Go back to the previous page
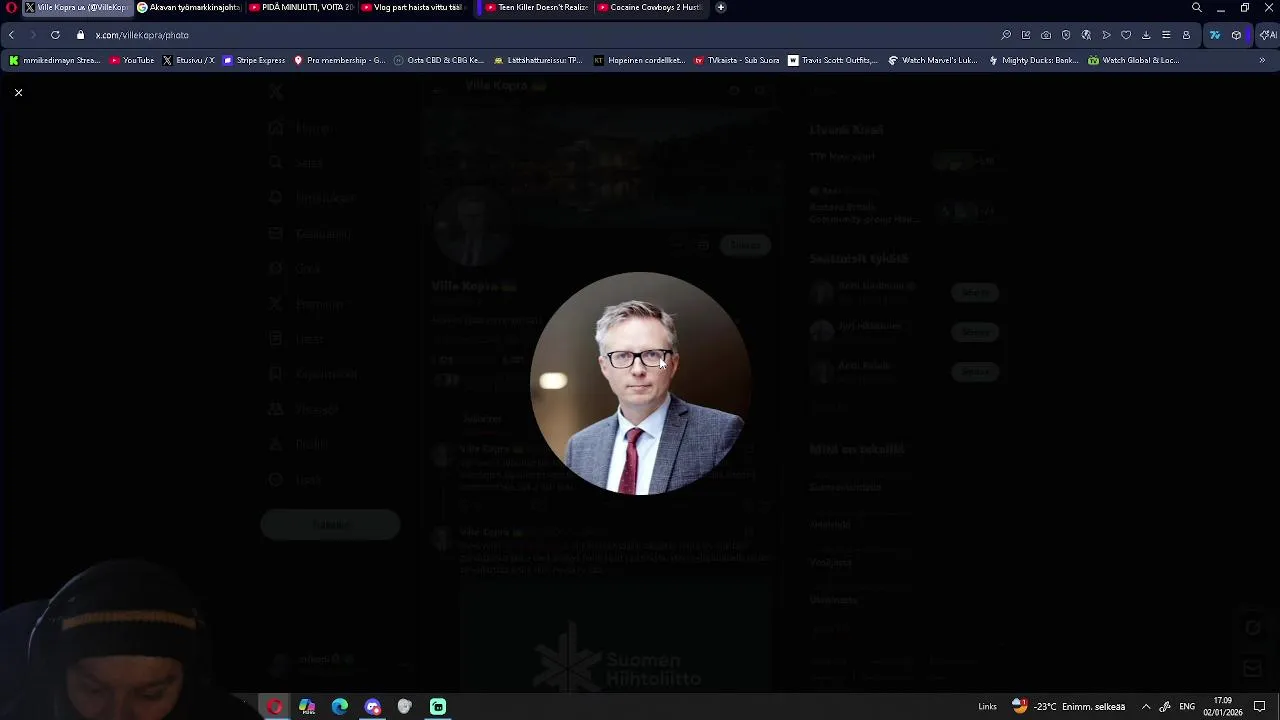The height and width of the screenshot is (720, 1280). tap(11, 35)
